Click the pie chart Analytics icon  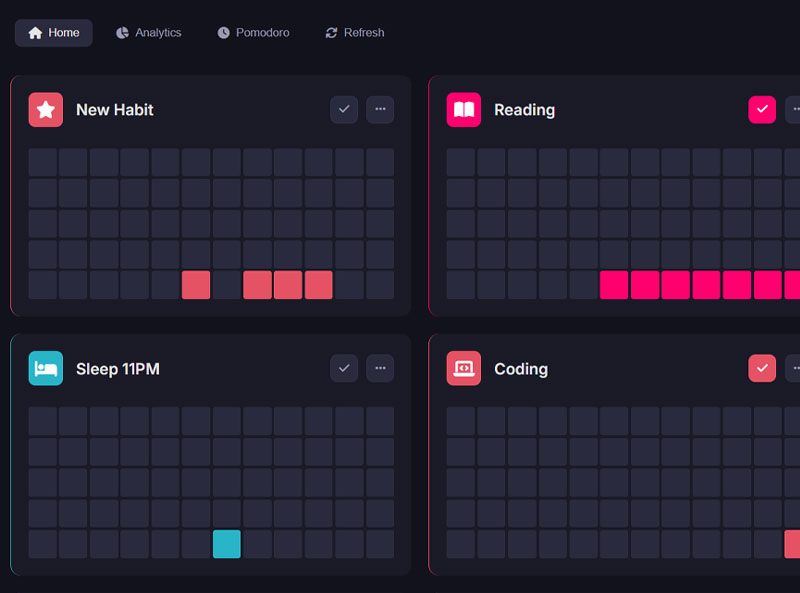pos(122,33)
